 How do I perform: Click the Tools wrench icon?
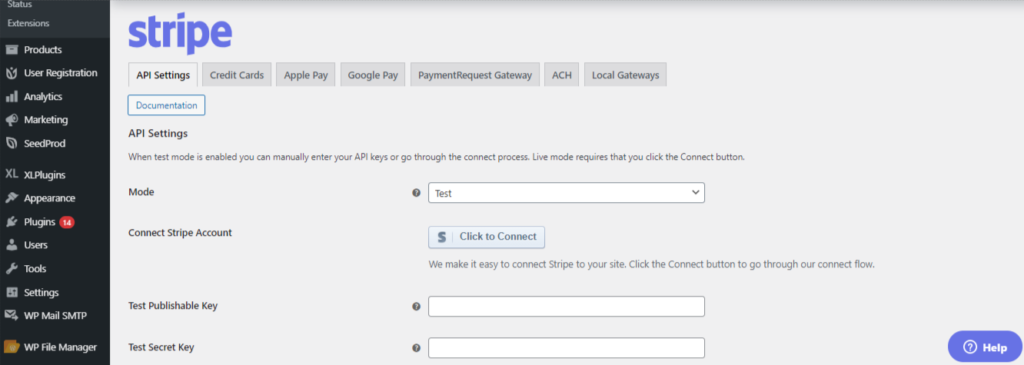(11, 269)
